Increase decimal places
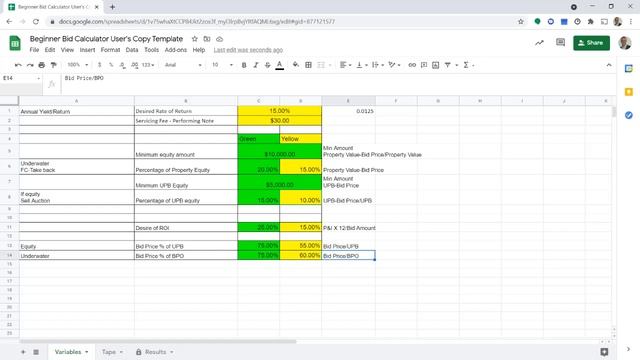The image size is (640, 360). (x=134, y=65)
